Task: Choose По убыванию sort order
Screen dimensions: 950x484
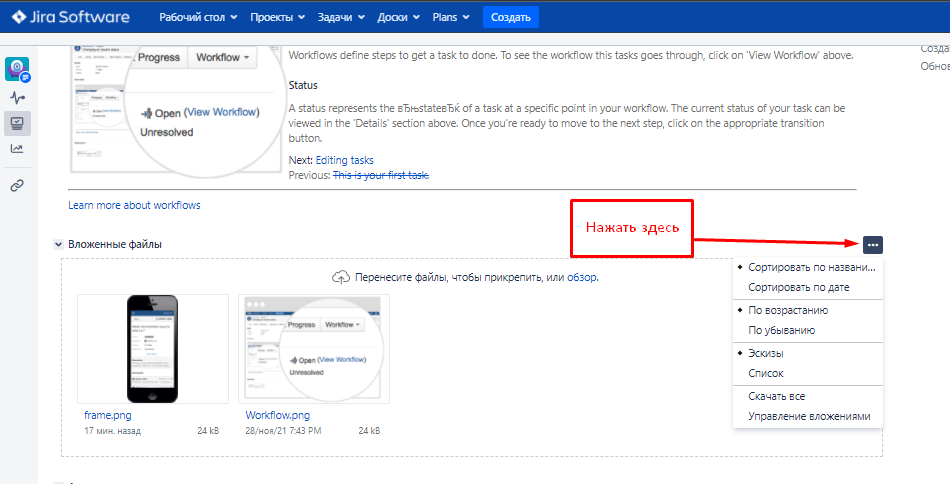Action: pyautogui.click(x=808, y=330)
